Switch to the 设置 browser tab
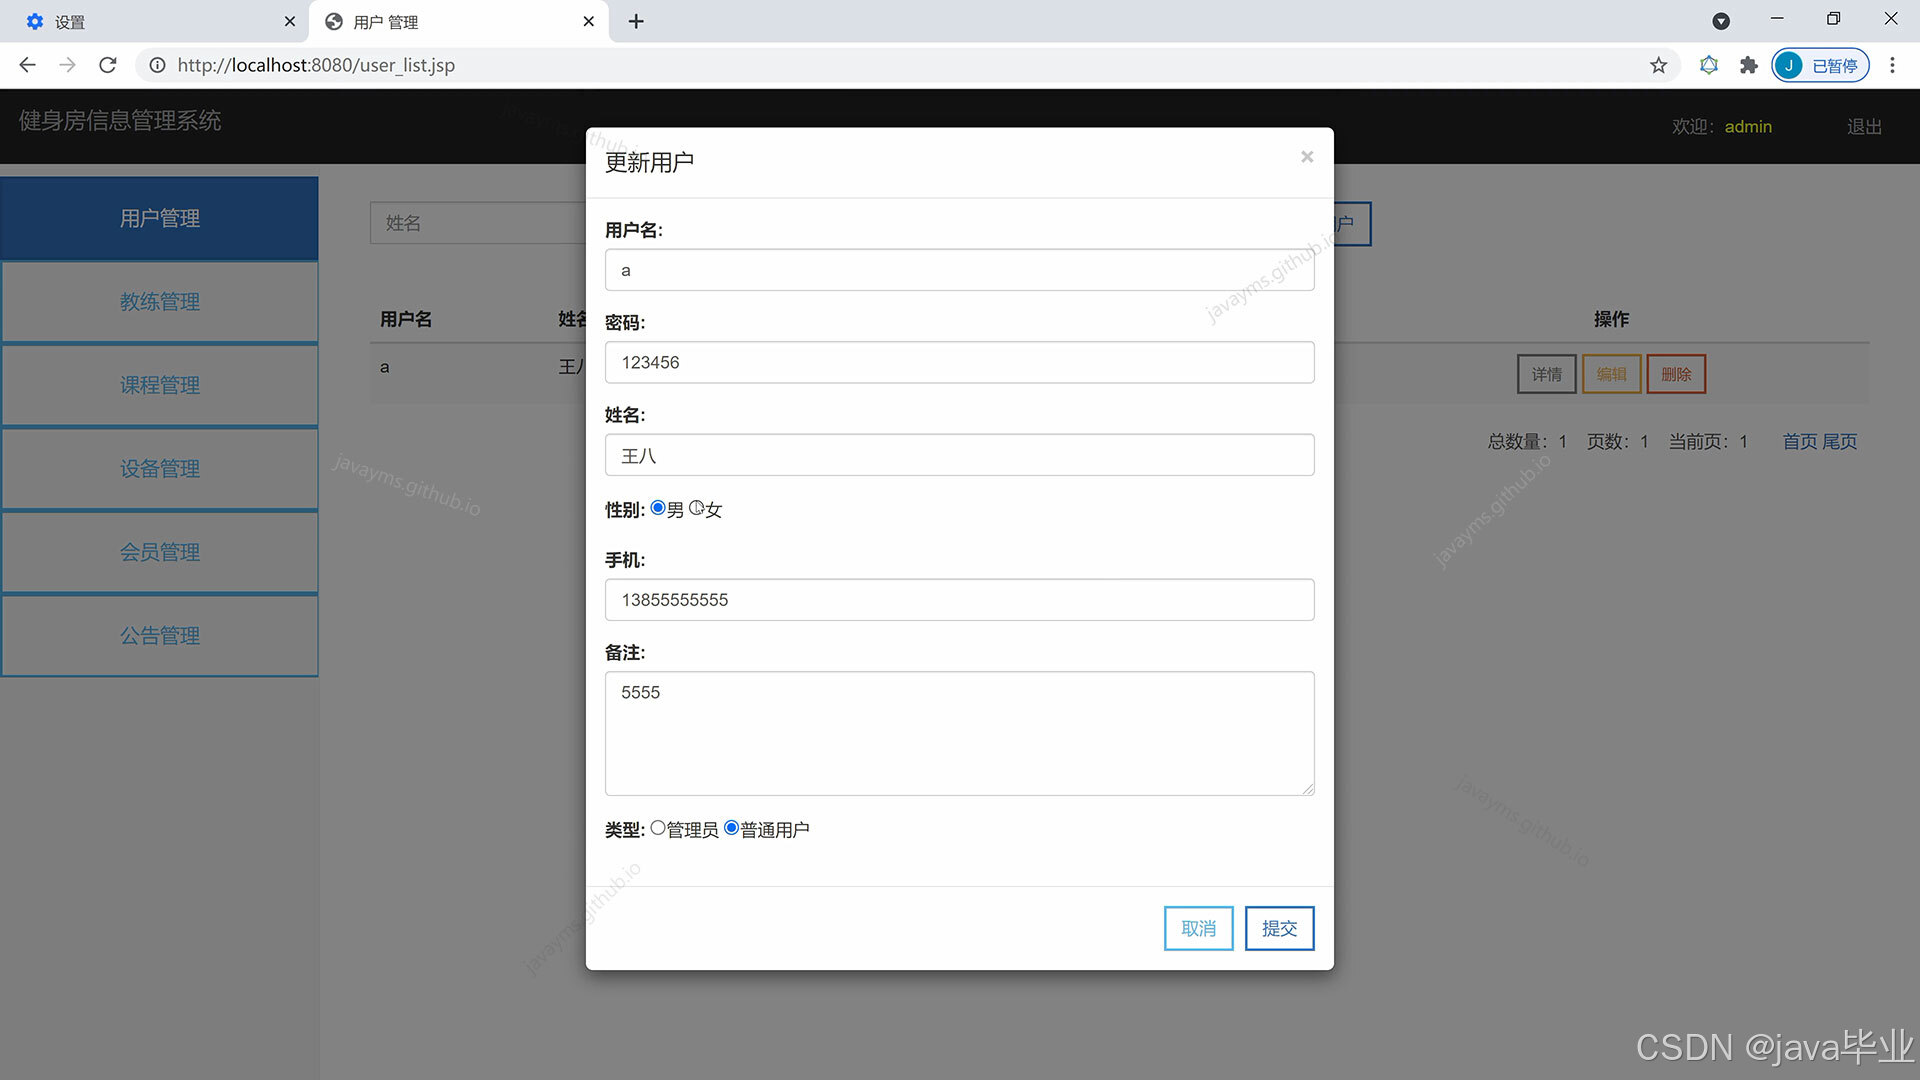The height and width of the screenshot is (1080, 1920). click(155, 21)
